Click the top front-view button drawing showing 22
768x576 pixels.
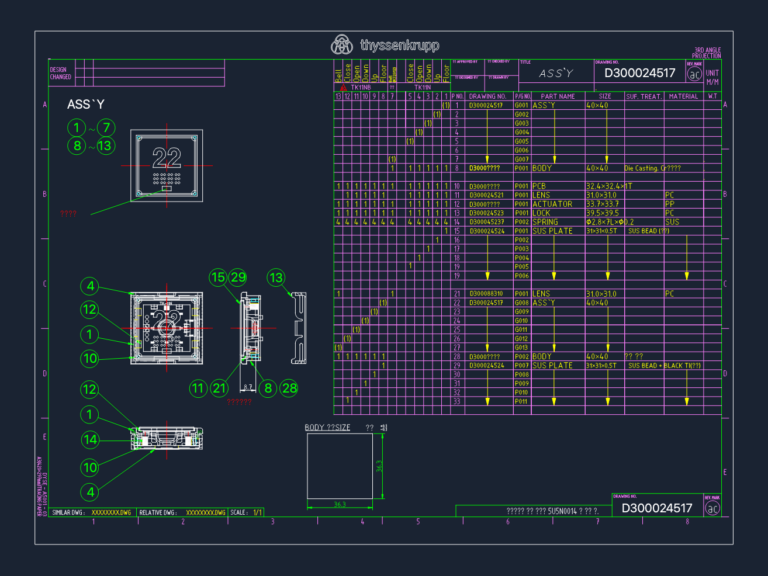(x=167, y=166)
